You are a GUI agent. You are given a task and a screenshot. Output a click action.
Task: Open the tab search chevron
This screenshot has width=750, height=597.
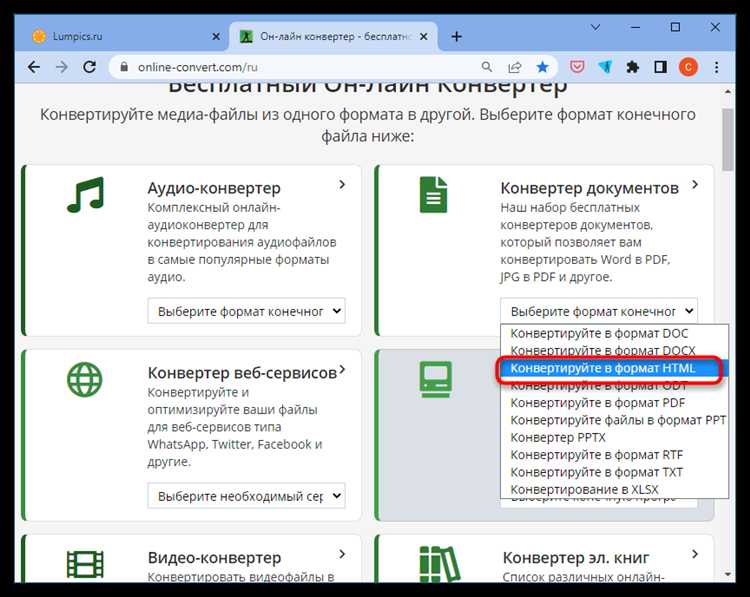tap(596, 27)
